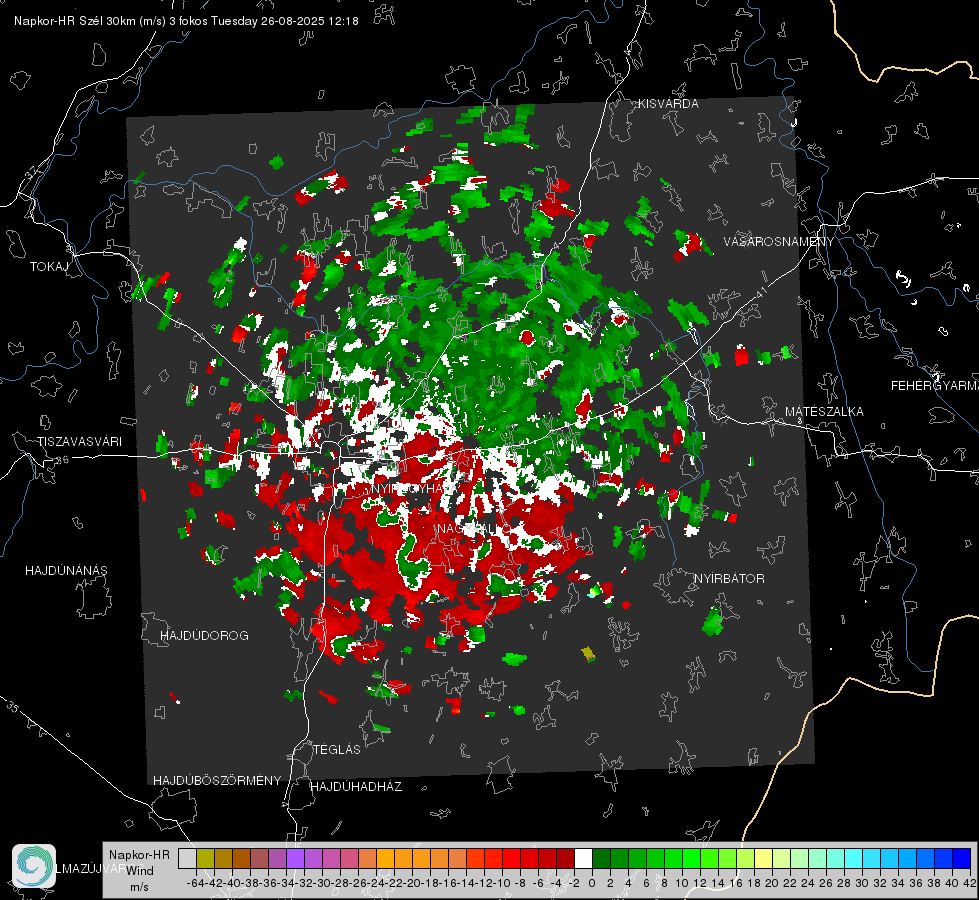Image resolution: width=979 pixels, height=900 pixels.
Task: Click the HAJDÚHADHÁZ town label
Action: tap(356, 786)
